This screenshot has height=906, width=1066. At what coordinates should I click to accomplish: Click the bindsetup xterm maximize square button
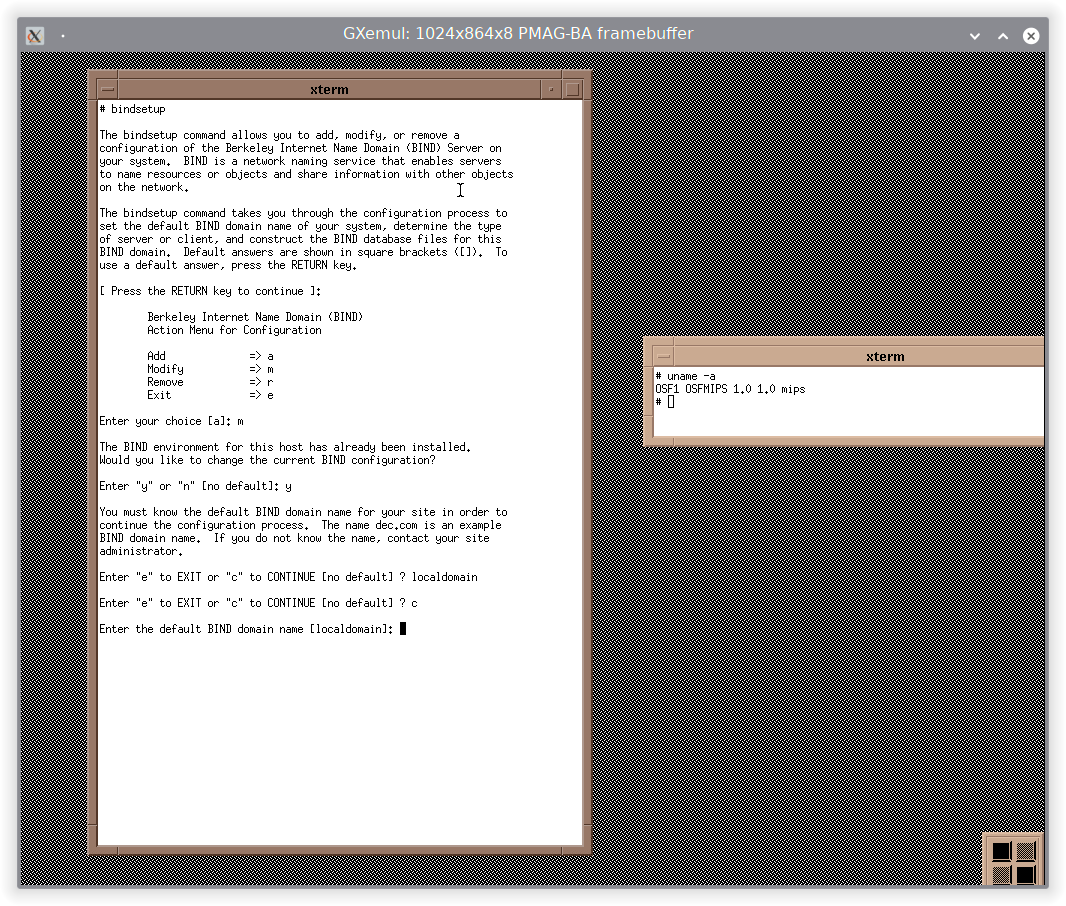pos(572,89)
